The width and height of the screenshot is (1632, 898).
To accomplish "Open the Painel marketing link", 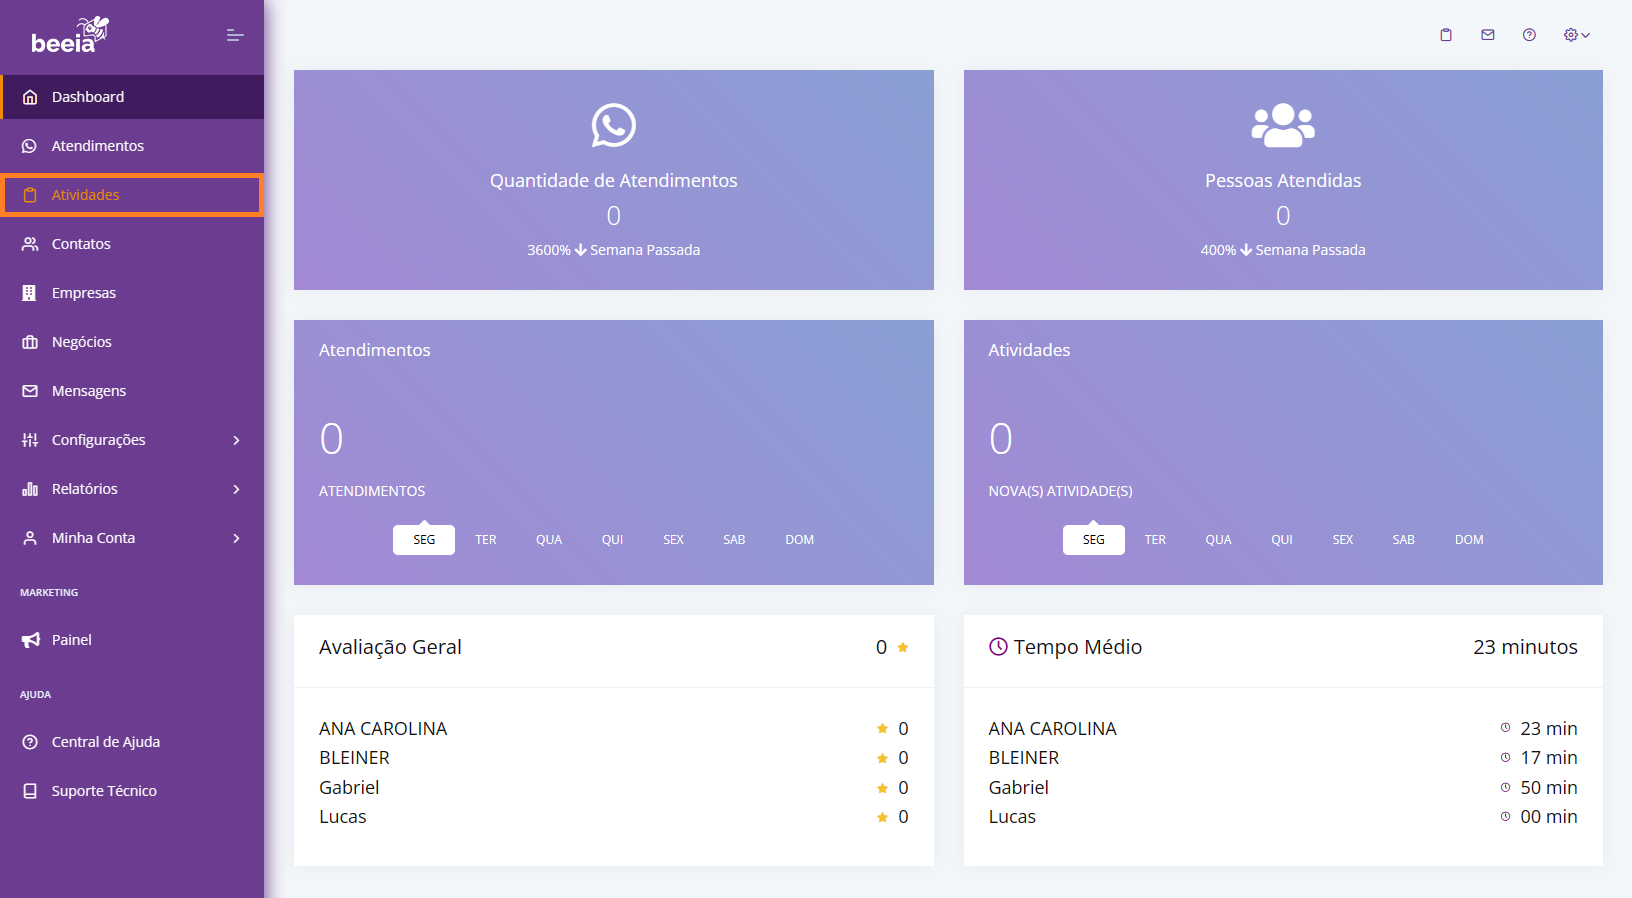I will [132, 640].
